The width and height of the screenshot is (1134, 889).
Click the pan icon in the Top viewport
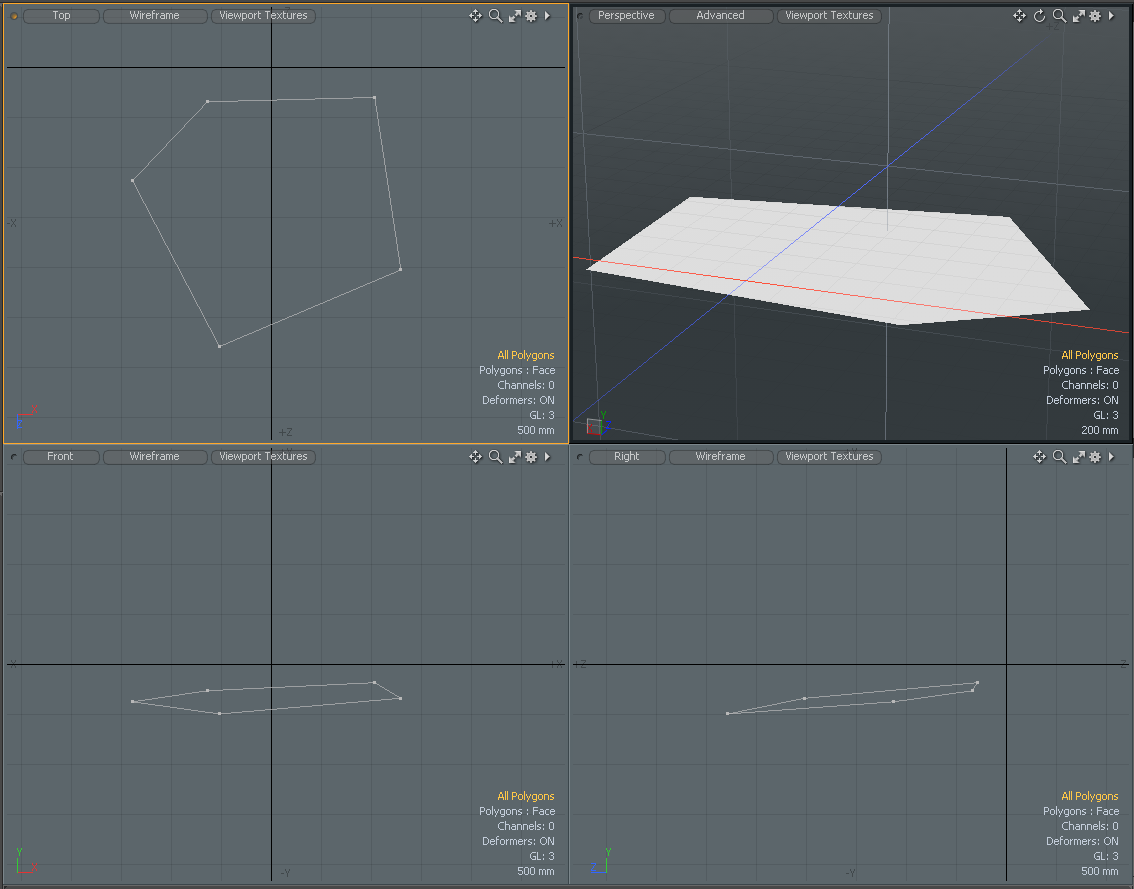pyautogui.click(x=476, y=16)
